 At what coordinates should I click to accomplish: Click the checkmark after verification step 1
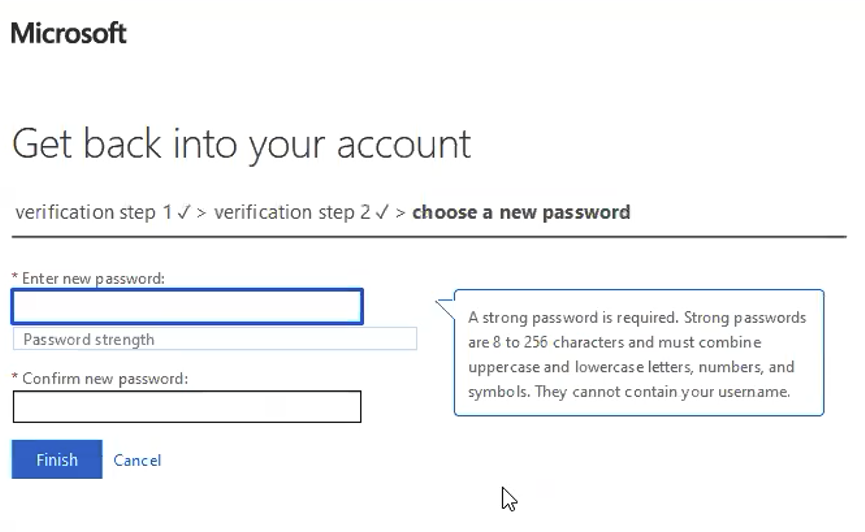coord(184,212)
